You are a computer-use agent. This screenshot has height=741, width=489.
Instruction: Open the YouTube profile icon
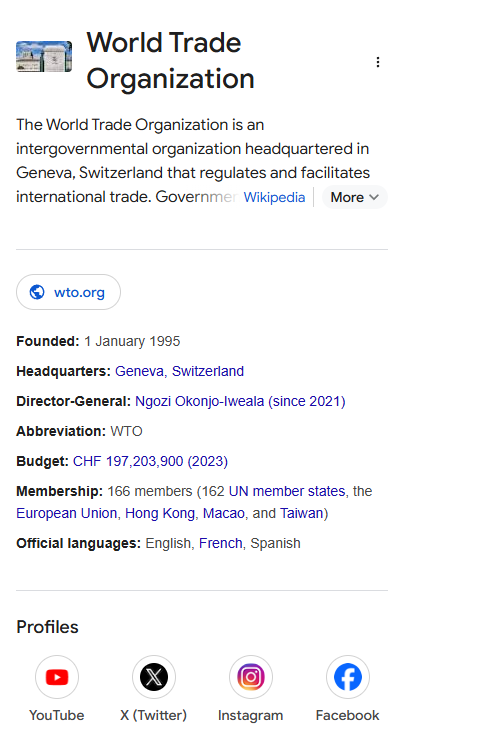click(x=57, y=677)
